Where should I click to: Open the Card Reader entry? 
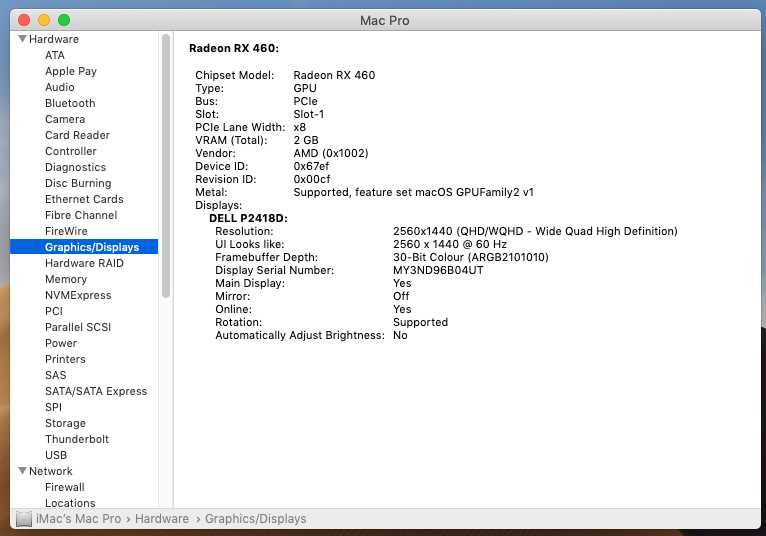77,135
